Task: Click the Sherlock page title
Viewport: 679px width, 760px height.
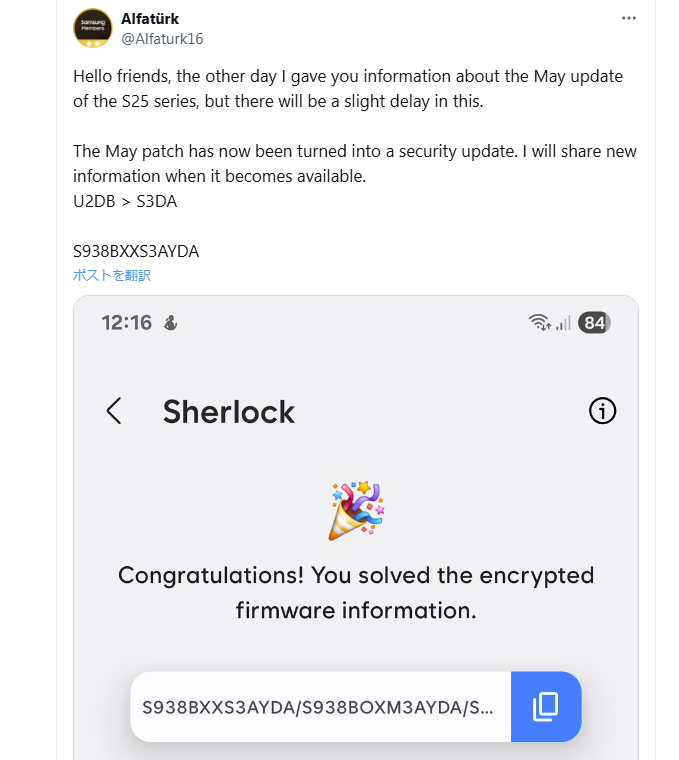Action: coord(229,412)
